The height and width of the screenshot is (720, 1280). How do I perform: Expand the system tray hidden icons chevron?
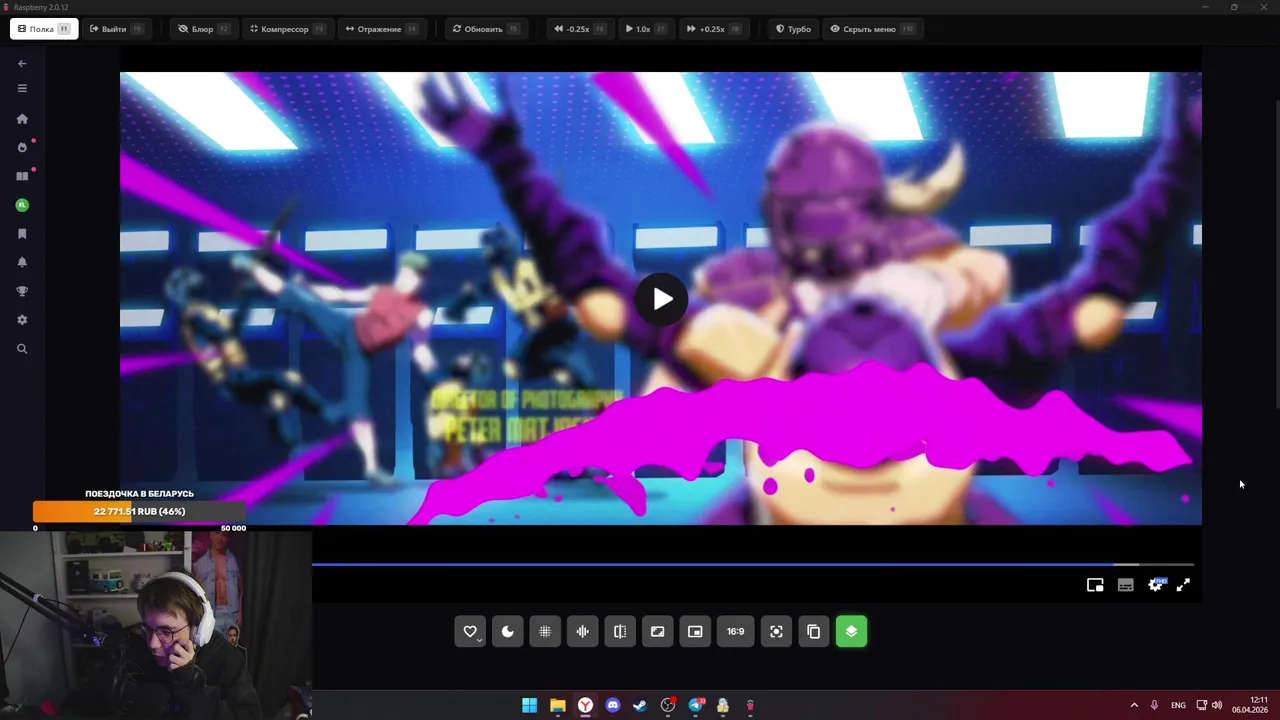click(1134, 706)
